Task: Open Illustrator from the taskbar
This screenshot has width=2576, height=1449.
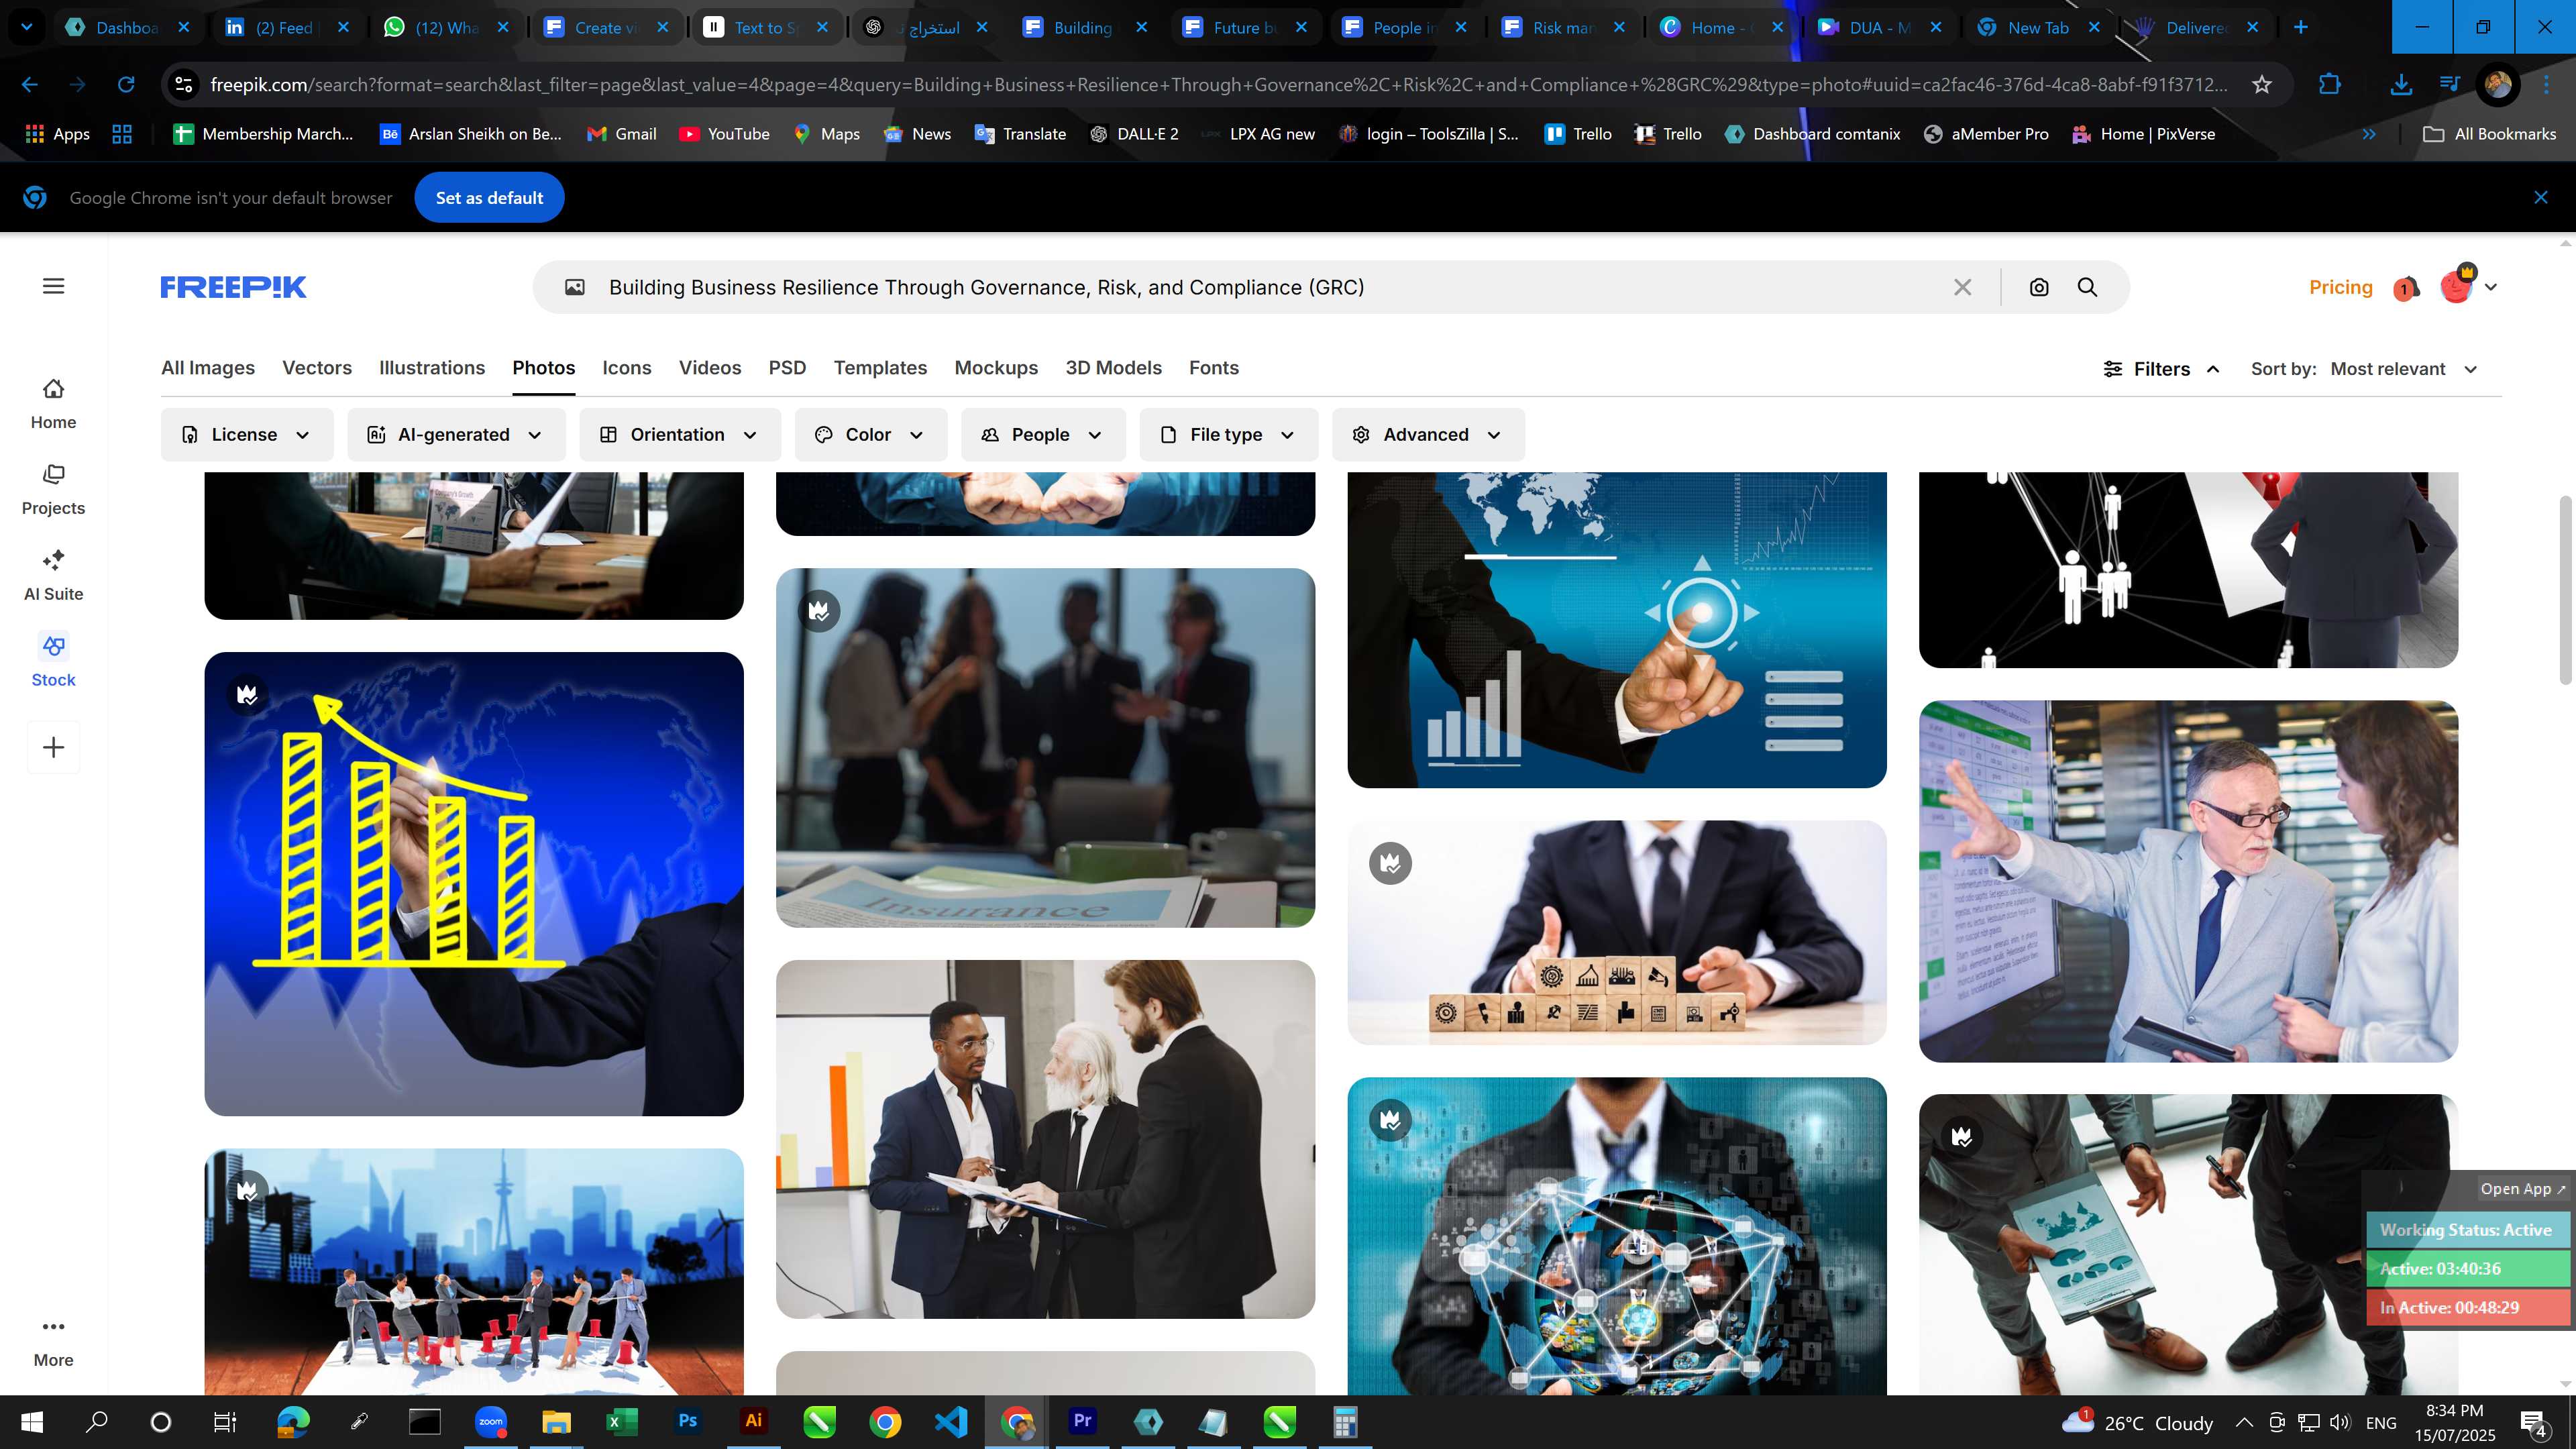Action: click(x=753, y=1421)
